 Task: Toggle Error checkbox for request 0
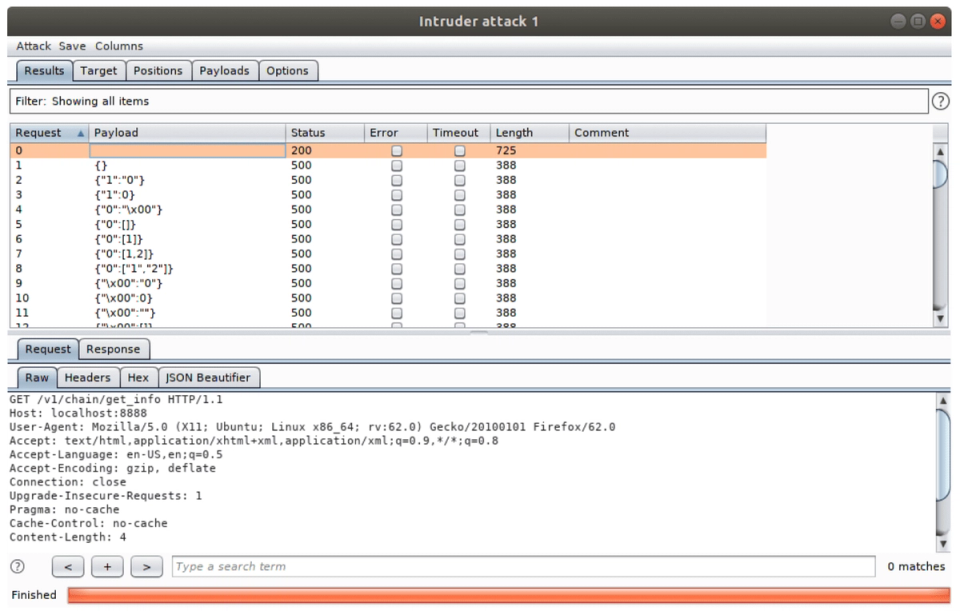point(397,151)
